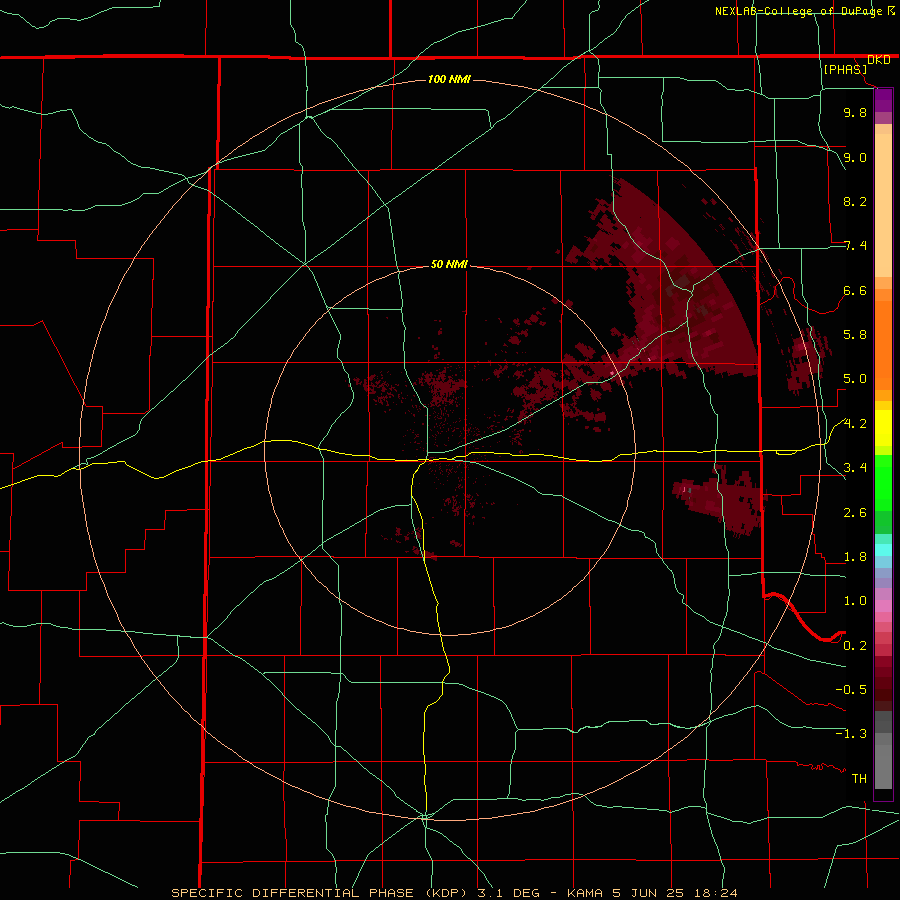Click the DKD label above the scale
The width and height of the screenshot is (900, 900).
(879, 60)
